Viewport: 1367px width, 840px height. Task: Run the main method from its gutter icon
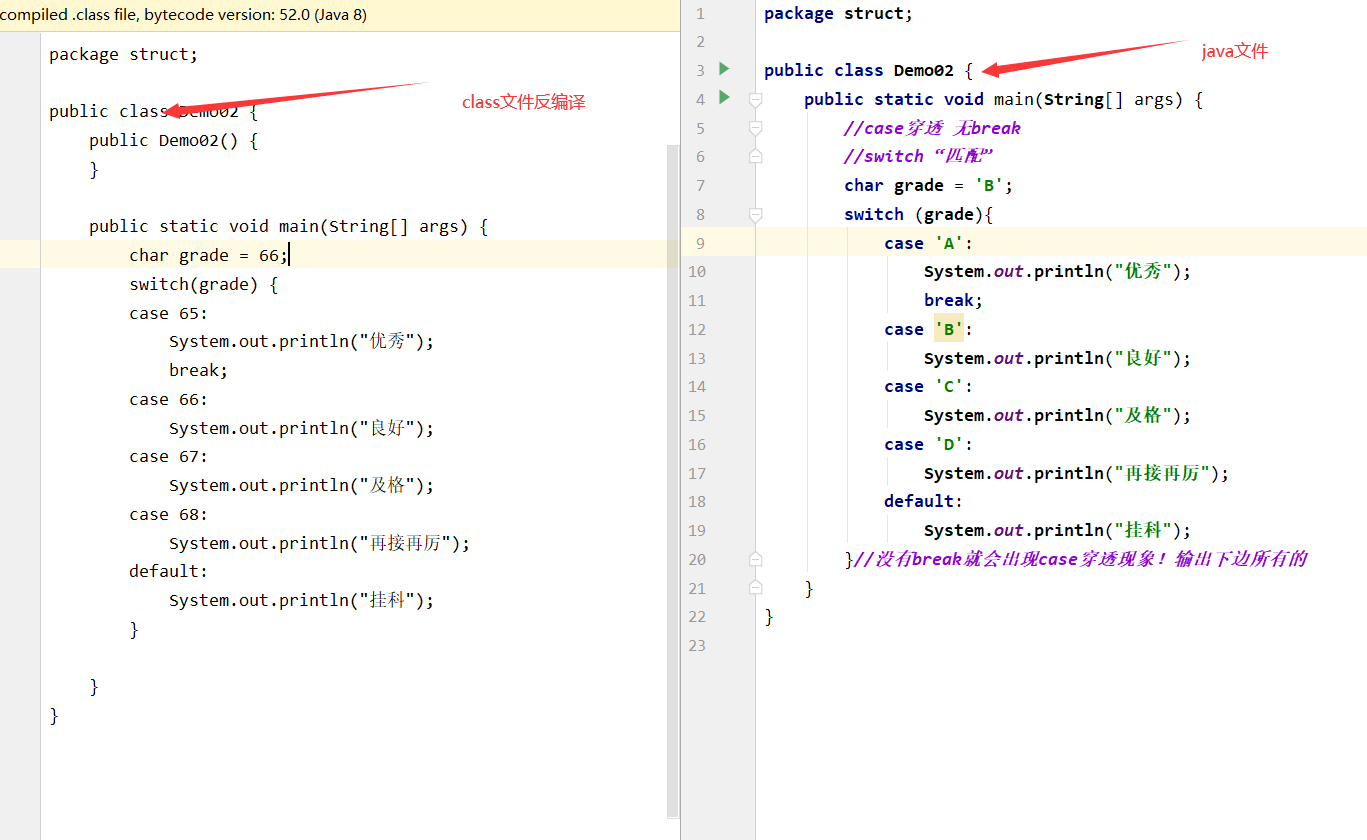[724, 98]
